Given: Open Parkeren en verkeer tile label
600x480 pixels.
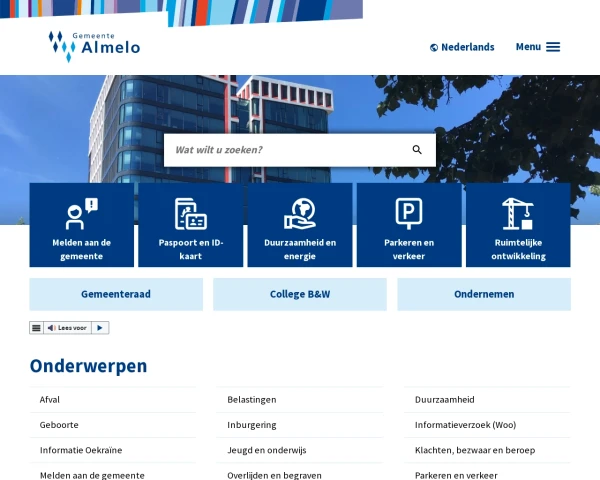Looking at the screenshot, I should click(409, 250).
